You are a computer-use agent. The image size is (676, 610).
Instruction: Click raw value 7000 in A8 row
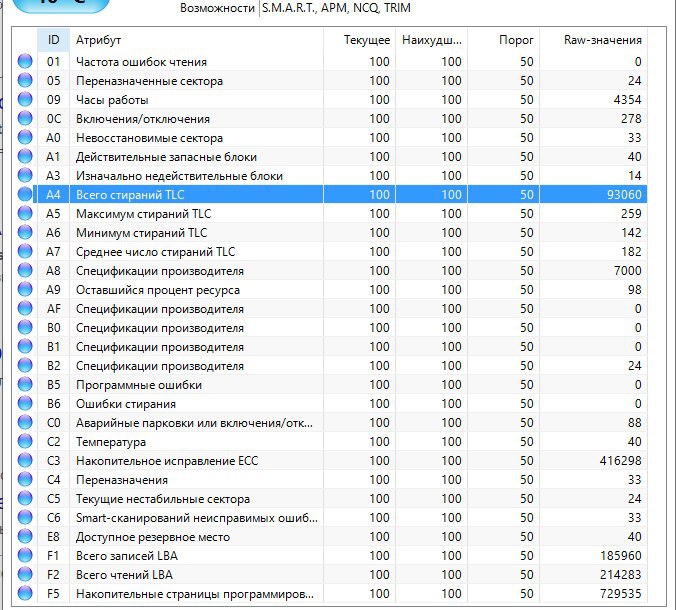pos(628,270)
